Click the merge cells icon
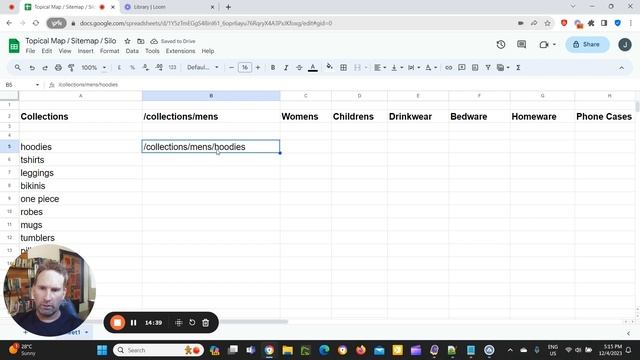The height and width of the screenshot is (360, 640). coord(358,67)
